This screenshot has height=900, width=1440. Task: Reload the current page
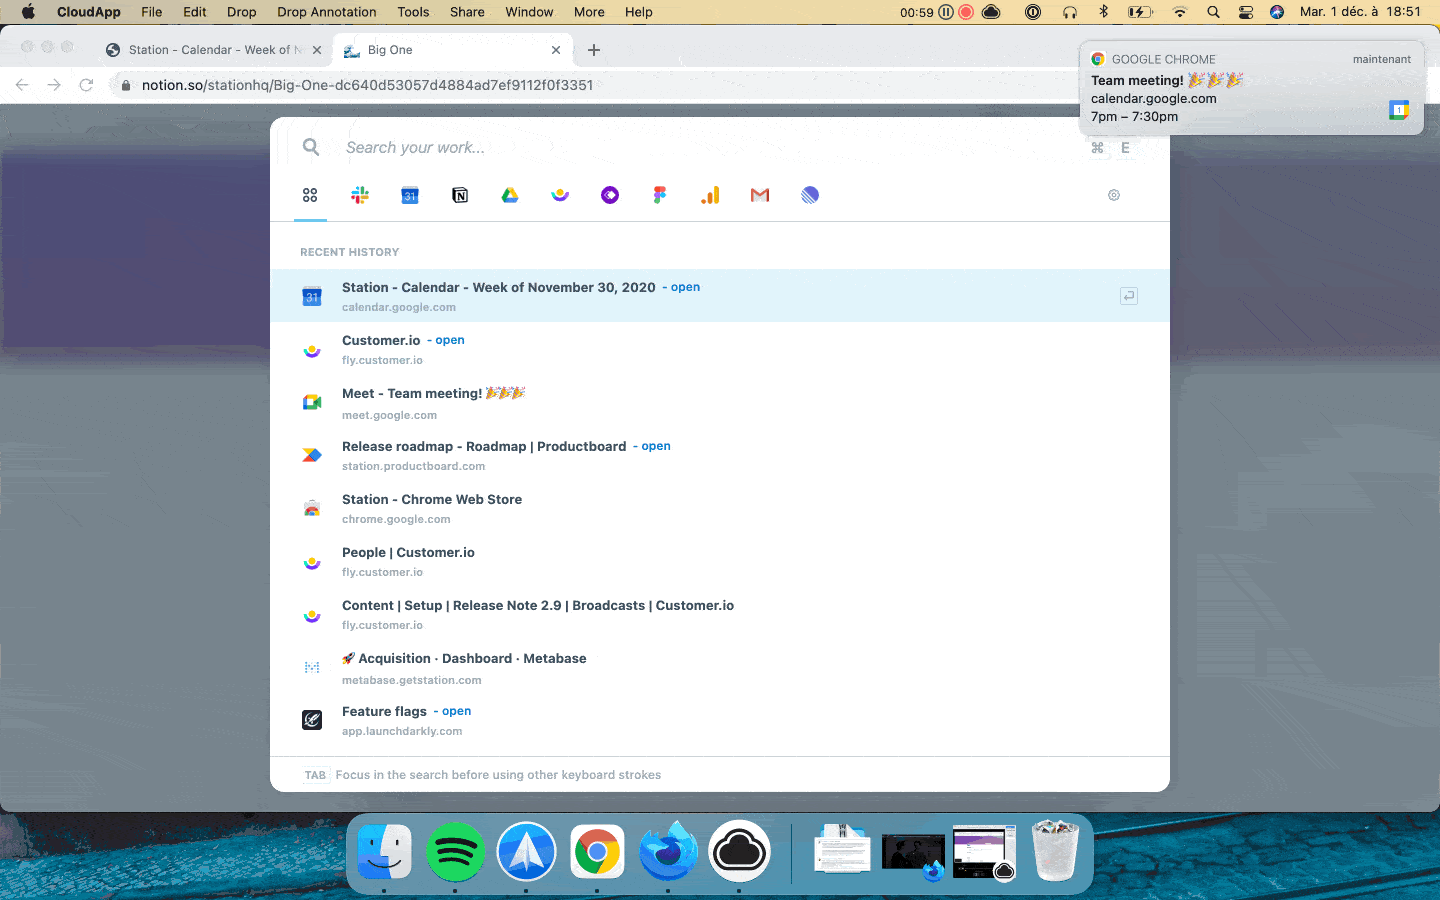click(x=86, y=85)
